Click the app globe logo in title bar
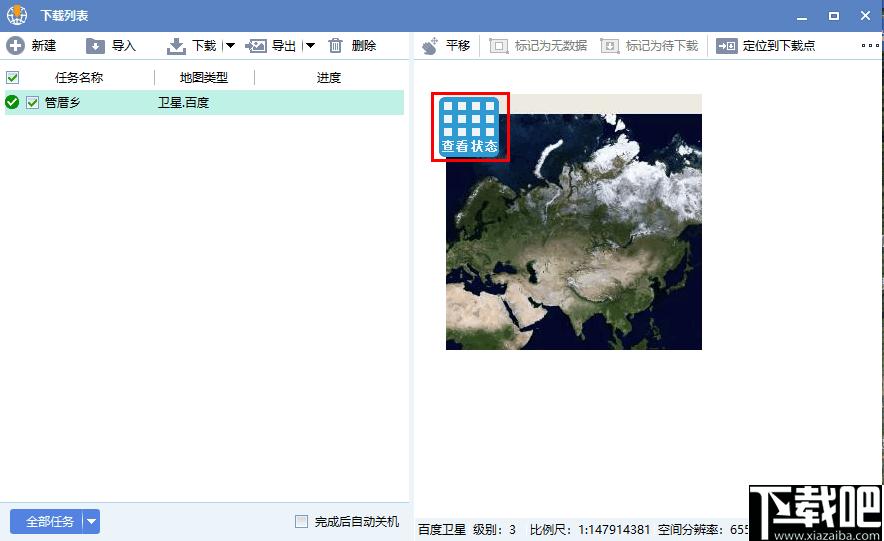This screenshot has height=541, width=884. tap(17, 15)
